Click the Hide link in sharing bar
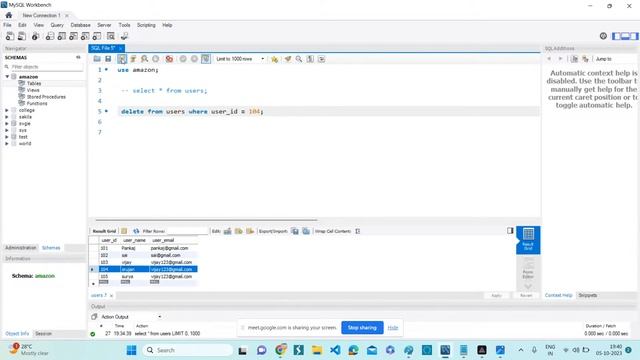Image resolution: width=640 pixels, height=360 pixels. tap(393, 328)
